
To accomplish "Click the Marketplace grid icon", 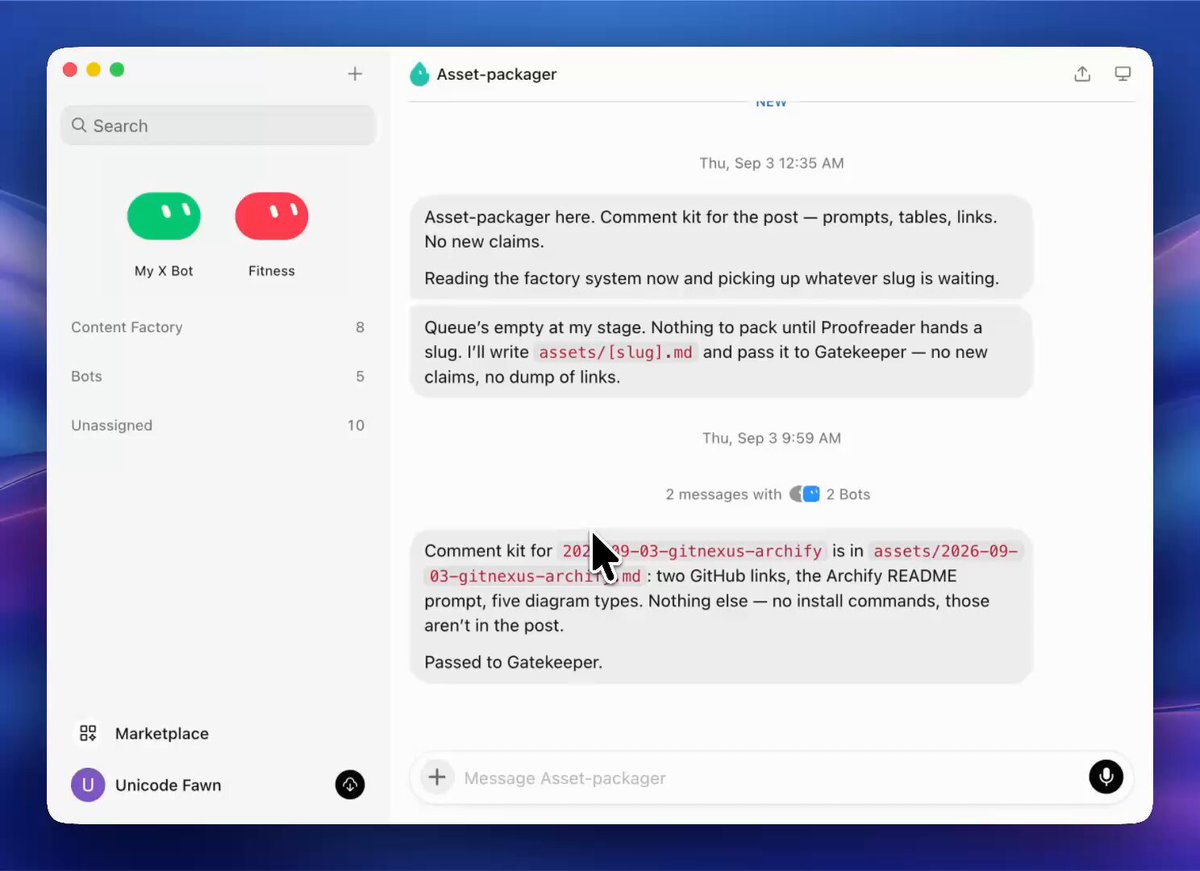I will (x=88, y=733).
